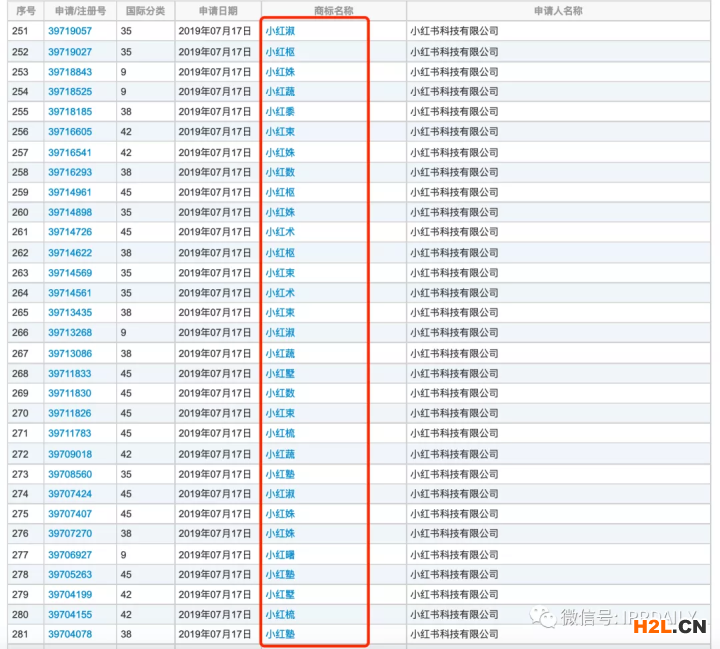Click the 国际分类 column header
Screen dimensions: 720x649
click(x=146, y=11)
